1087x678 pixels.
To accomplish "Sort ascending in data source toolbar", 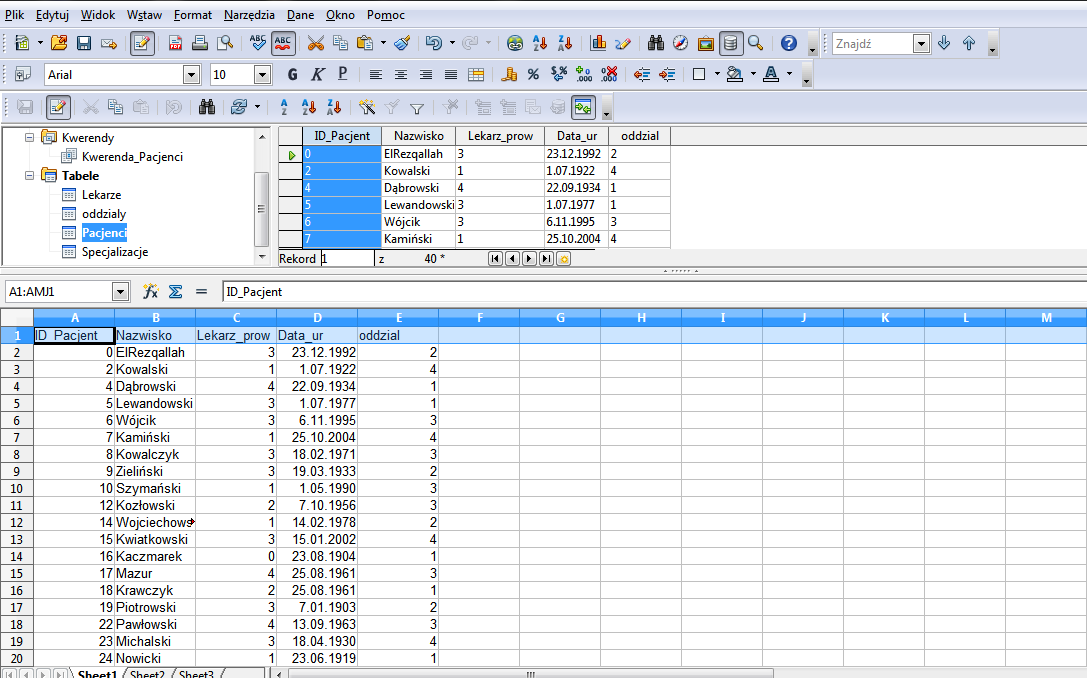I will point(309,107).
